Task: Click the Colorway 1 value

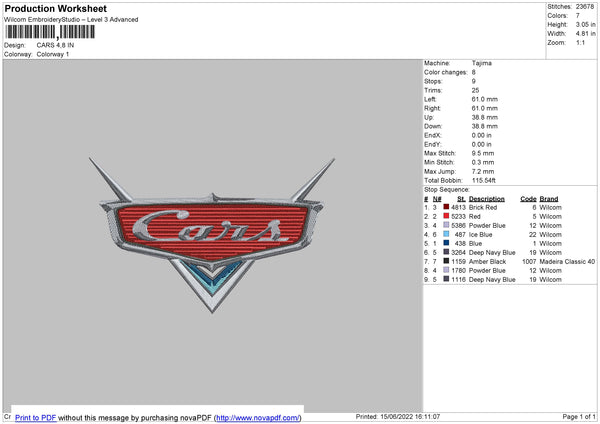Action: click(53, 54)
